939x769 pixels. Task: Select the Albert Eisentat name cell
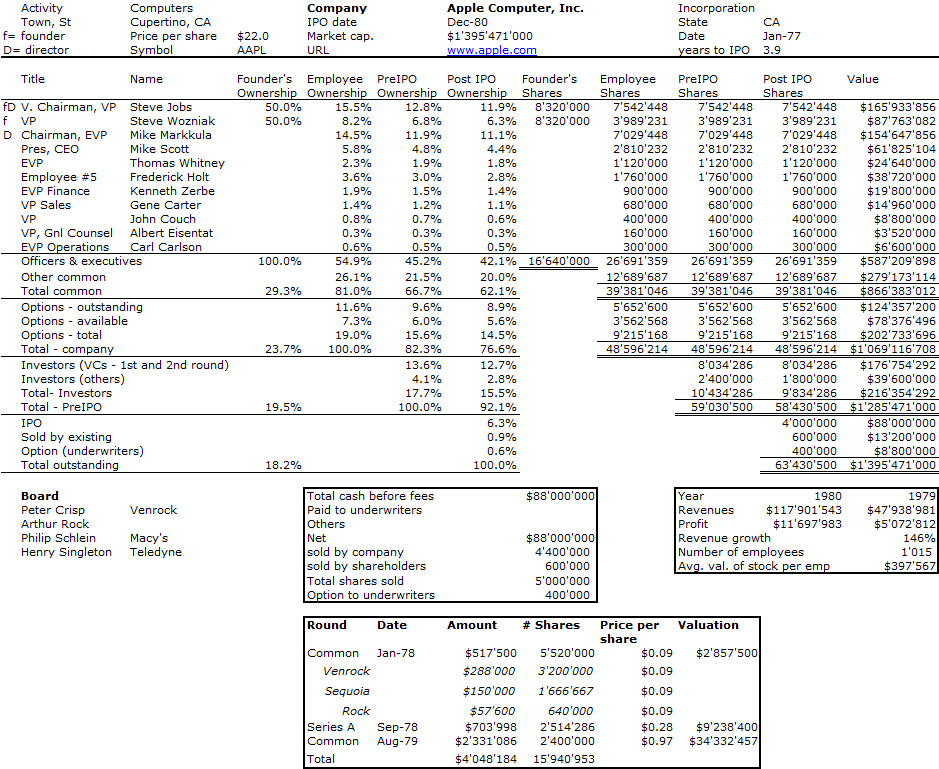coord(171,233)
